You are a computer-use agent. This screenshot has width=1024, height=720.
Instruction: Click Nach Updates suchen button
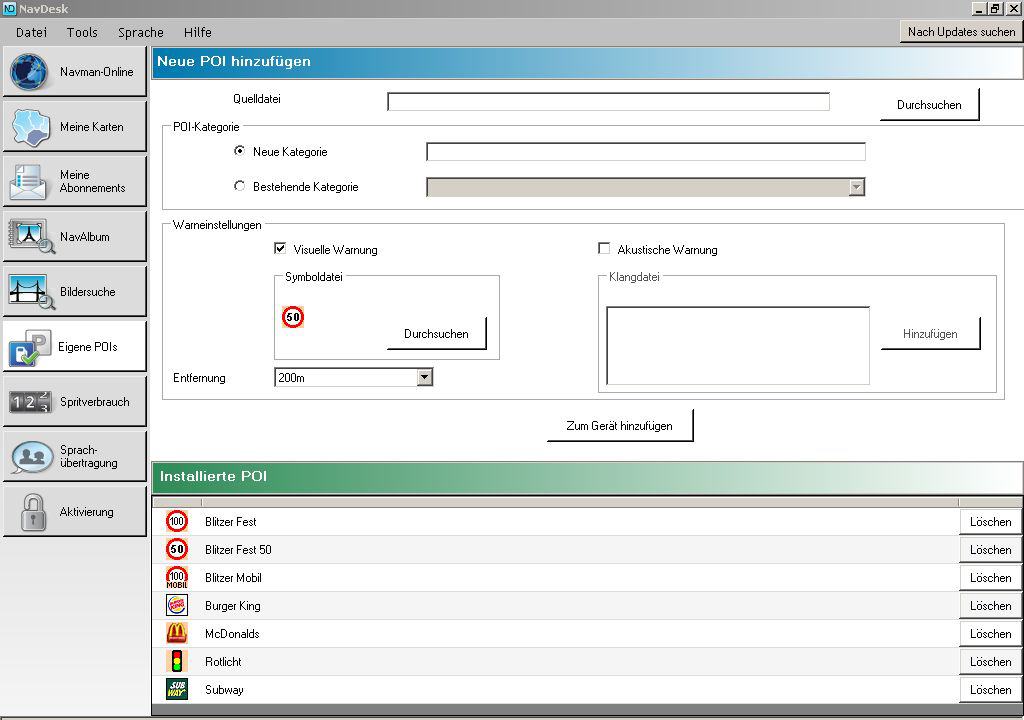(961, 32)
